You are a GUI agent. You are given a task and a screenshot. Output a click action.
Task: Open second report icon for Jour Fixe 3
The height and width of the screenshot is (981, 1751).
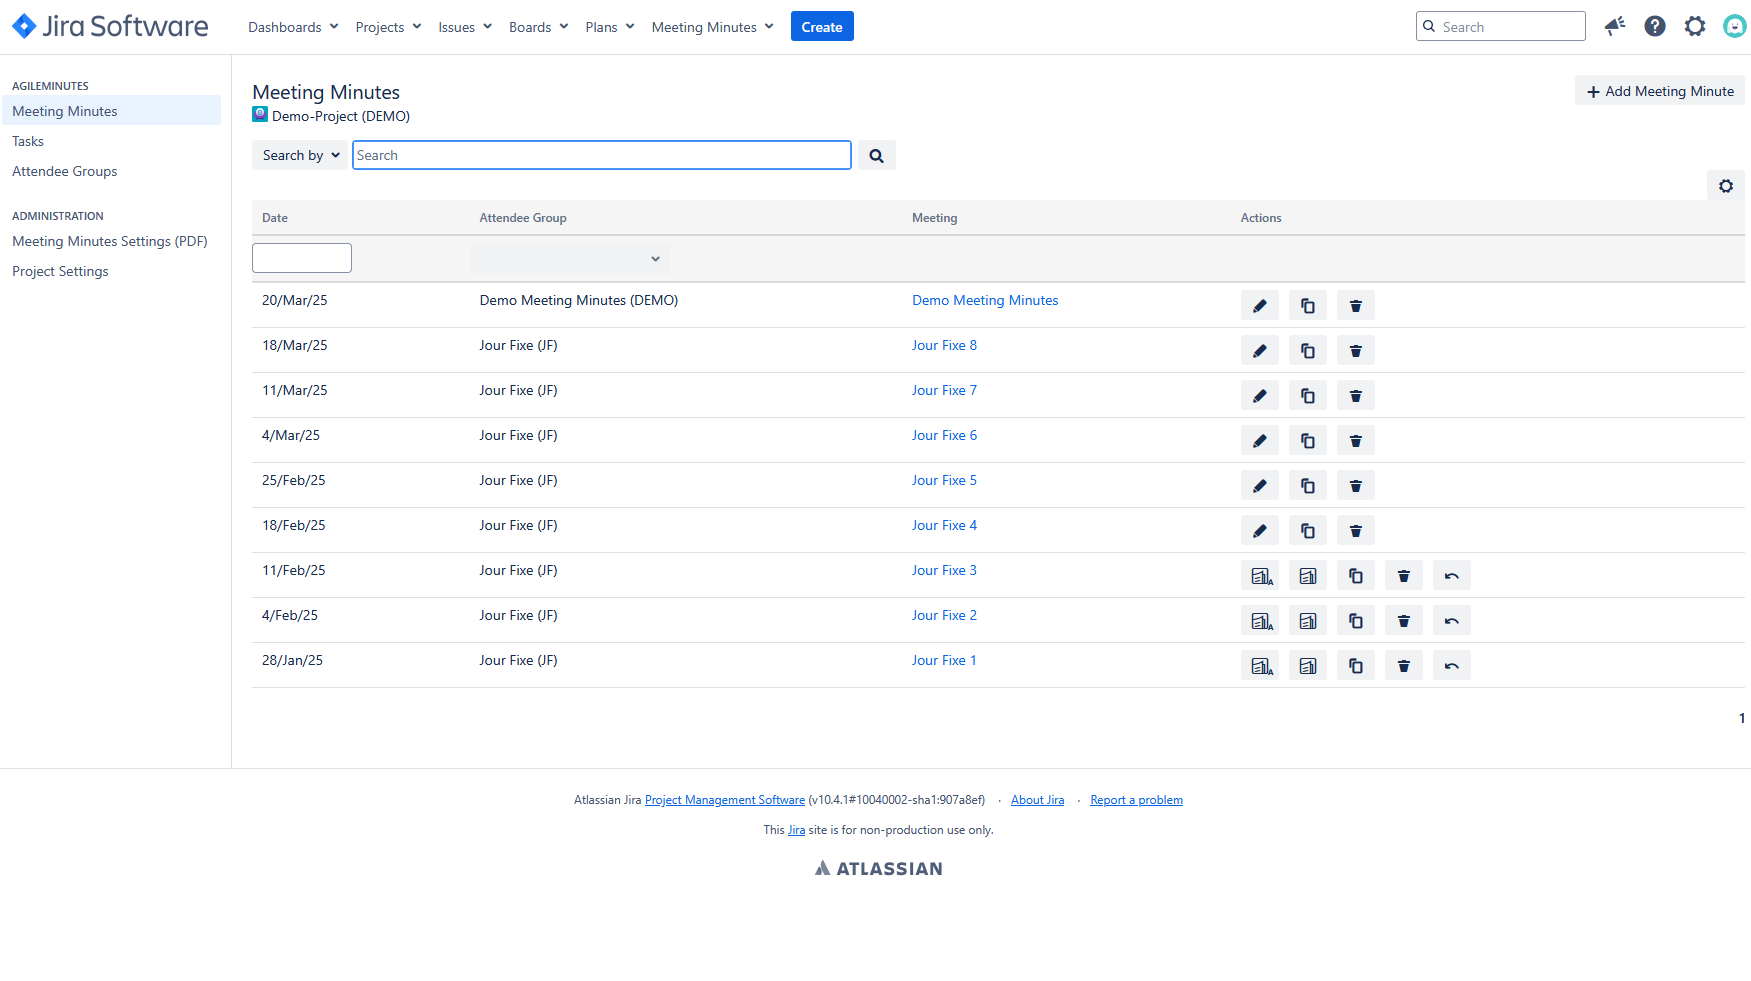coord(1307,576)
